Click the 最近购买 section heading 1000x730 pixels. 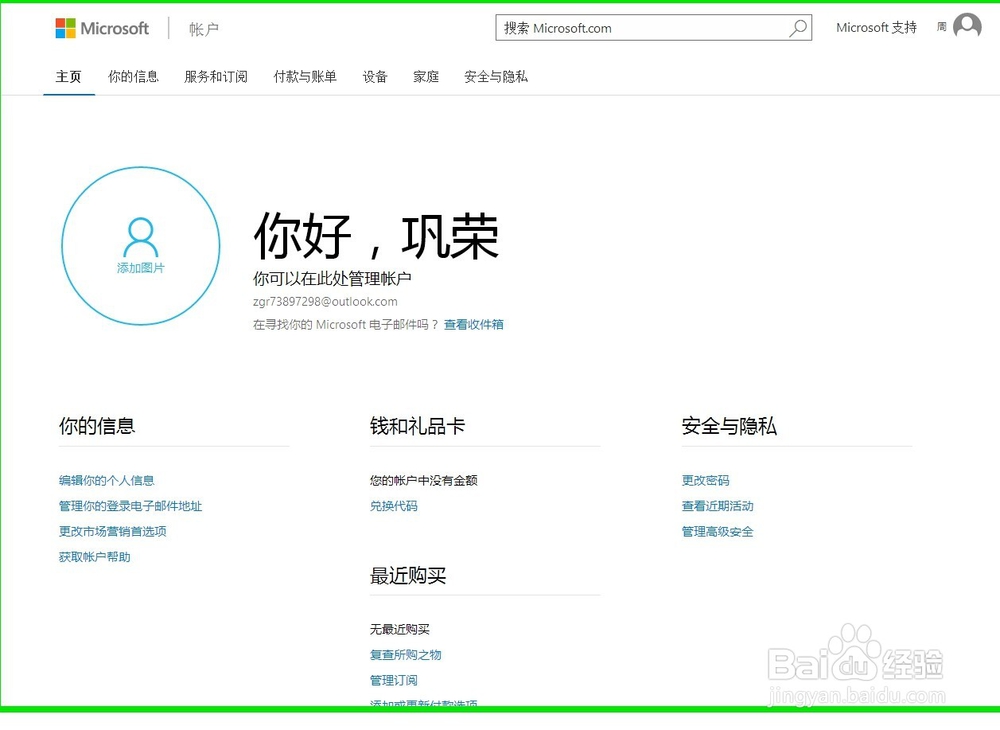(408, 576)
